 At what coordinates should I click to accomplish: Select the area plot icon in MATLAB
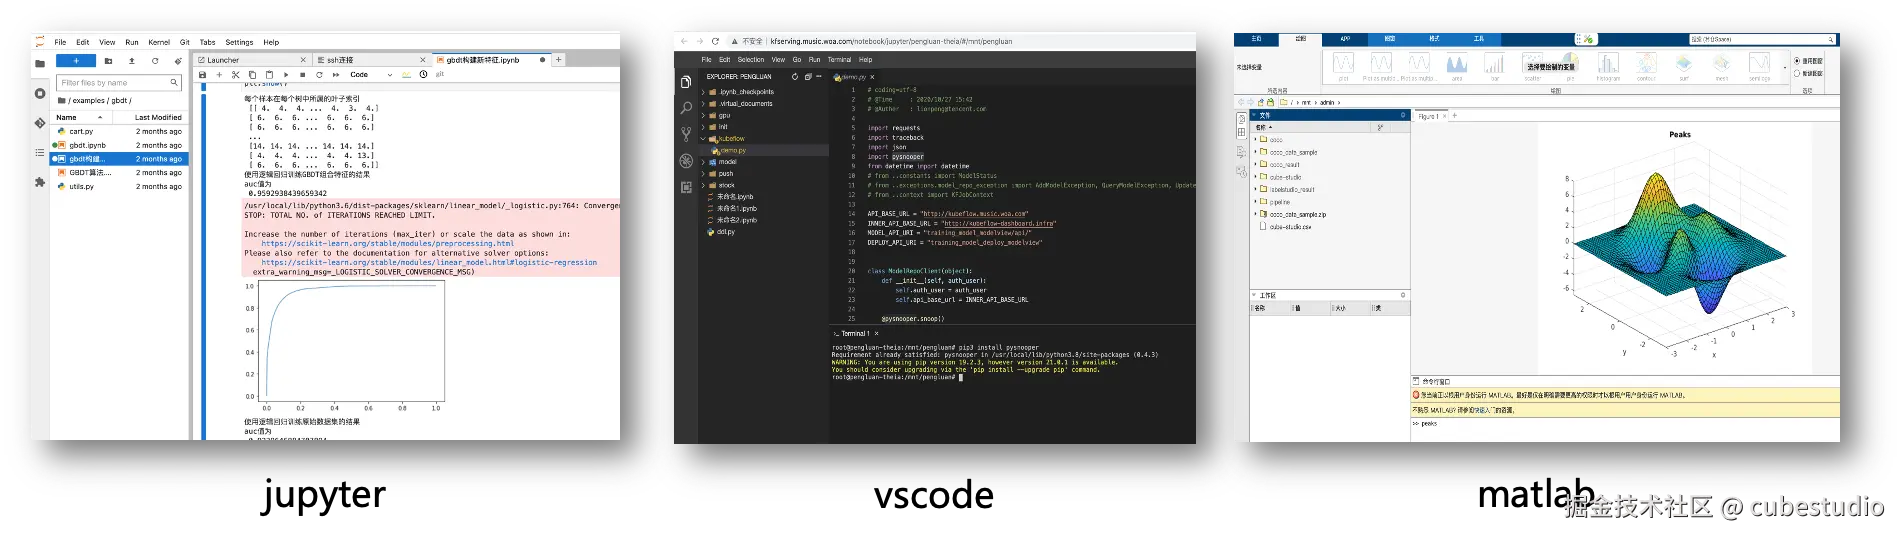[x=1457, y=65]
